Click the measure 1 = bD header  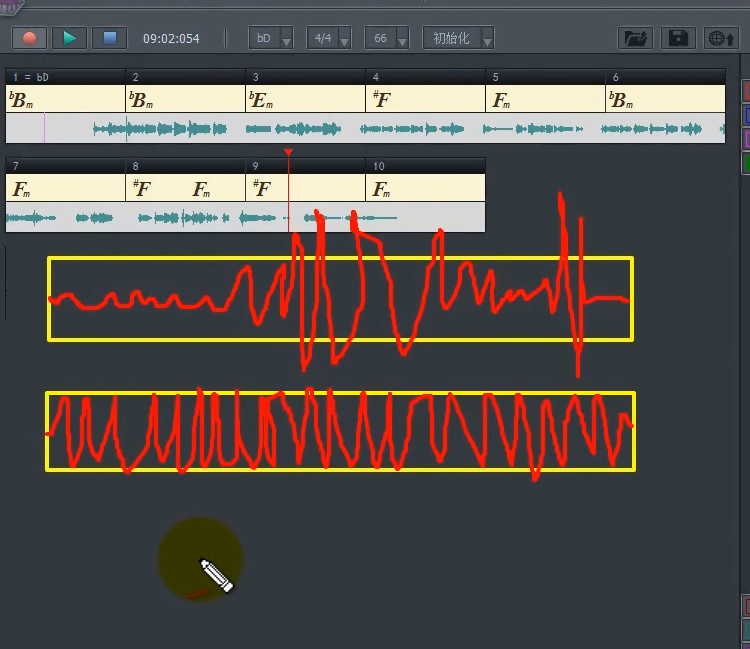[x=66, y=77]
